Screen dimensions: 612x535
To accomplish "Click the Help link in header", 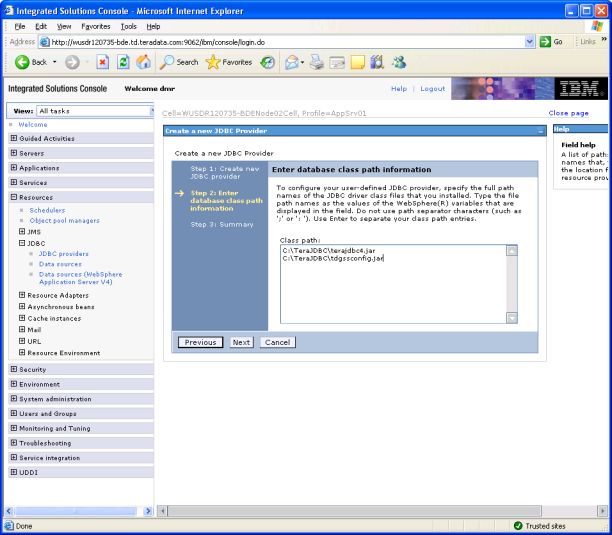I will click(x=399, y=89).
